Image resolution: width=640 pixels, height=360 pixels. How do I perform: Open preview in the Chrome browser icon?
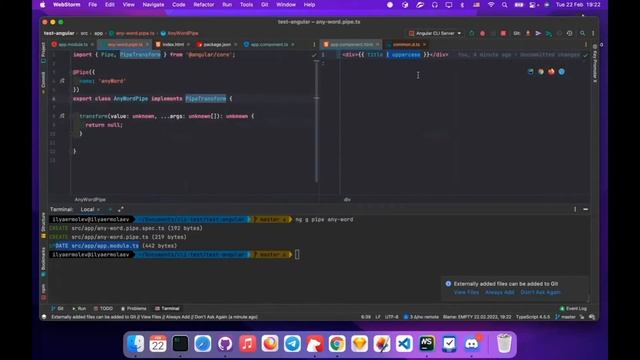(541, 71)
